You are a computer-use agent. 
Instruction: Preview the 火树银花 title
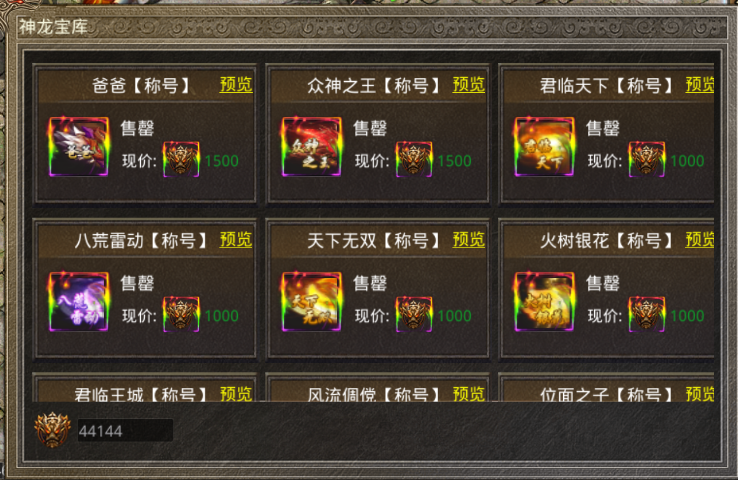pyautogui.click(x=699, y=240)
